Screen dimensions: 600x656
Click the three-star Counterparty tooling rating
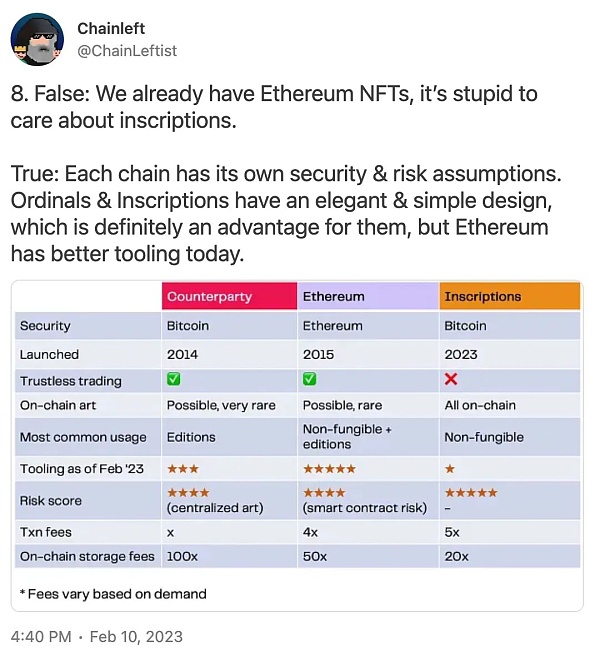click(181, 469)
